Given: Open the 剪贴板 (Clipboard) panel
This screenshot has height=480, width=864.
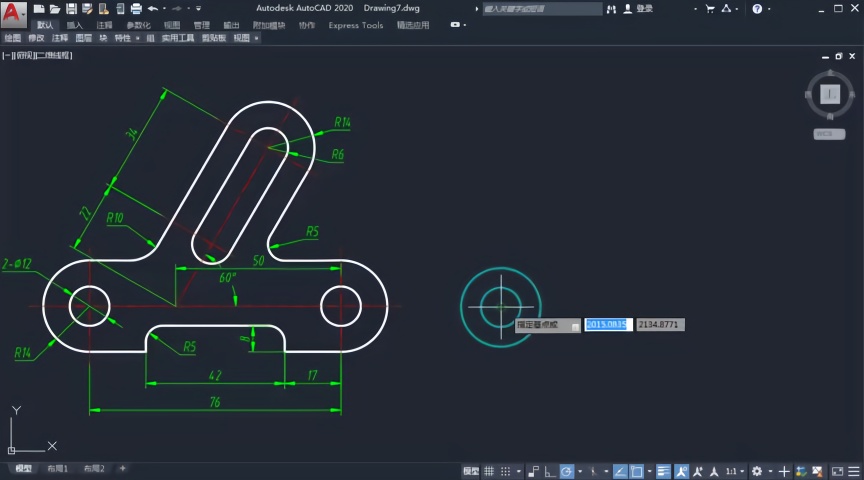Looking at the screenshot, I should pyautogui.click(x=214, y=38).
